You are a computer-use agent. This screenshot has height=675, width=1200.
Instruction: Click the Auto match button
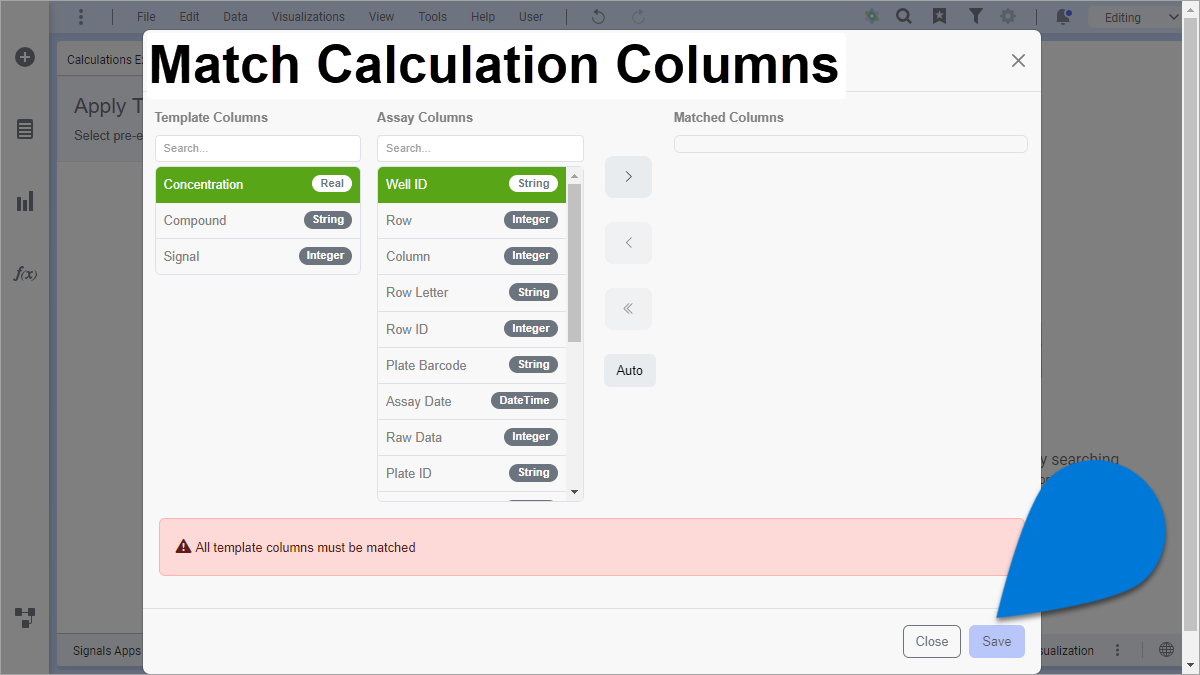[x=629, y=370]
